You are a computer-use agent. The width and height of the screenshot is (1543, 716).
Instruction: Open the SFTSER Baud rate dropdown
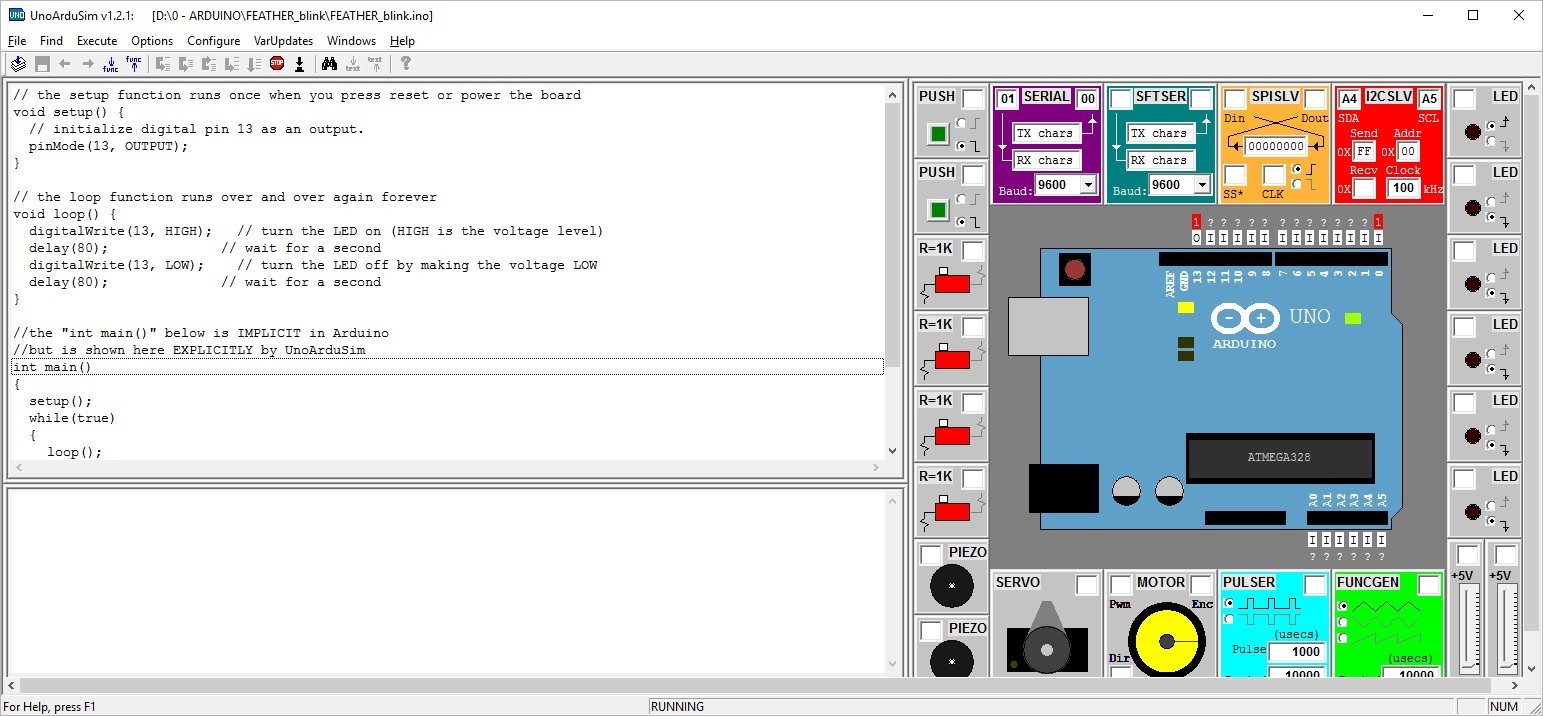(1202, 185)
